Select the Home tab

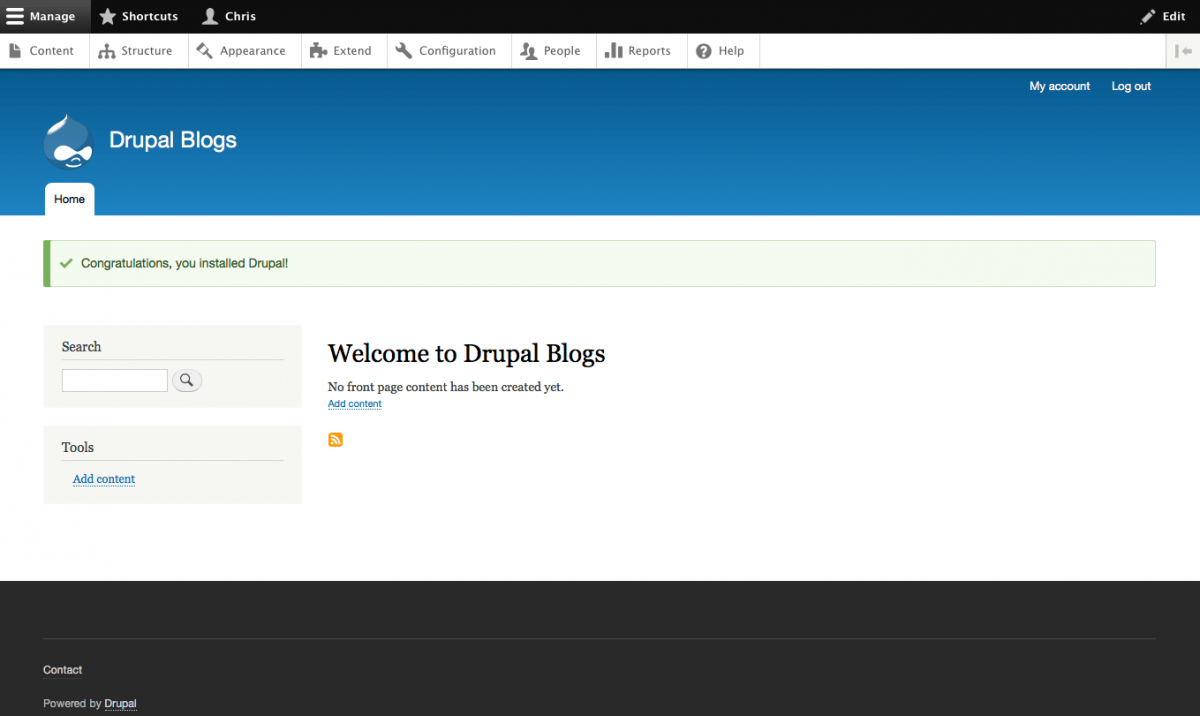coord(69,199)
